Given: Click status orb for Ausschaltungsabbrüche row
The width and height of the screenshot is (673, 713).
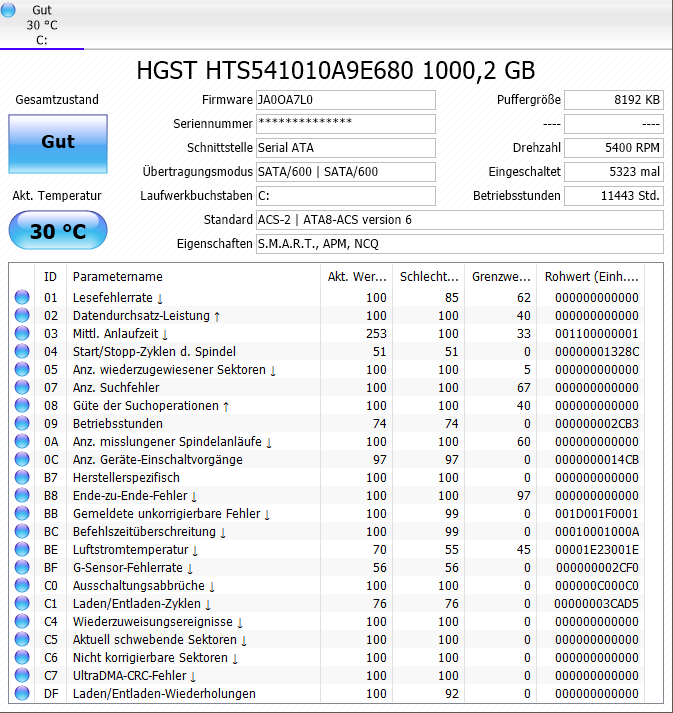Looking at the screenshot, I should (22, 585).
